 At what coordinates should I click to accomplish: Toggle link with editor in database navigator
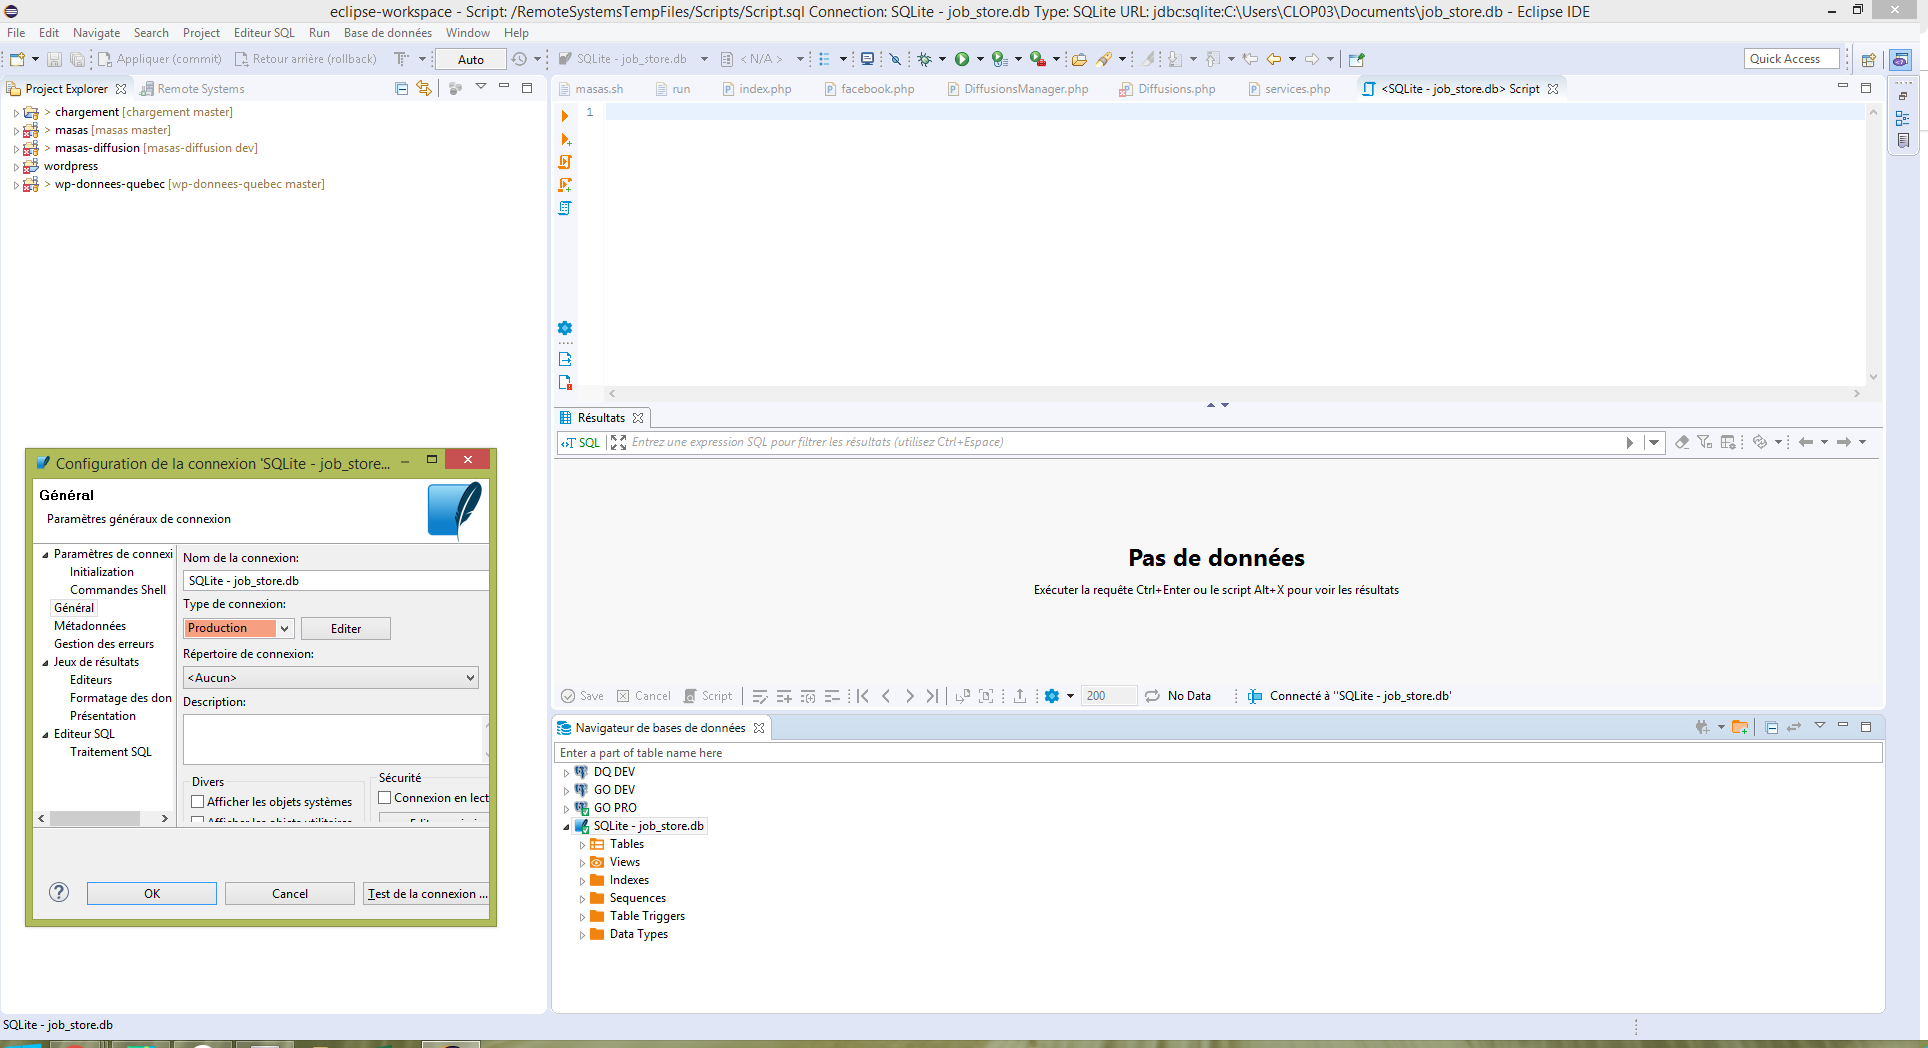click(1794, 727)
